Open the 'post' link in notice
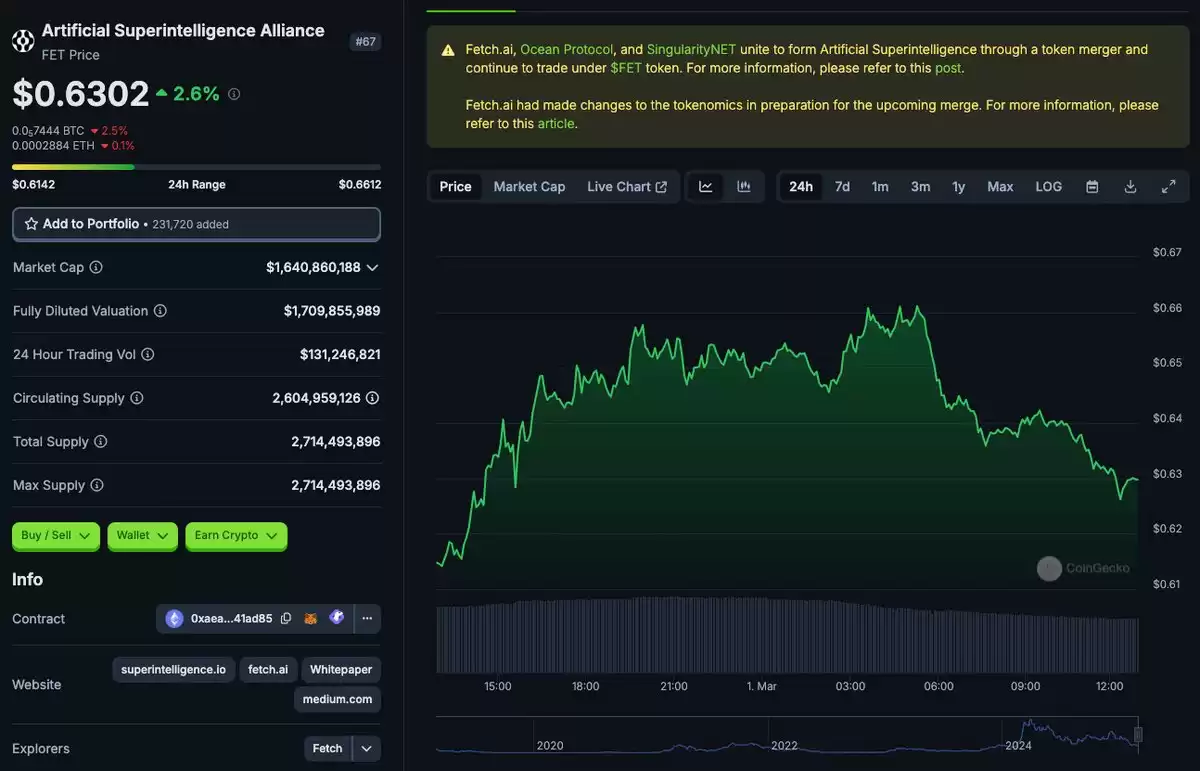This screenshot has height=771, width=1200. (x=947, y=68)
